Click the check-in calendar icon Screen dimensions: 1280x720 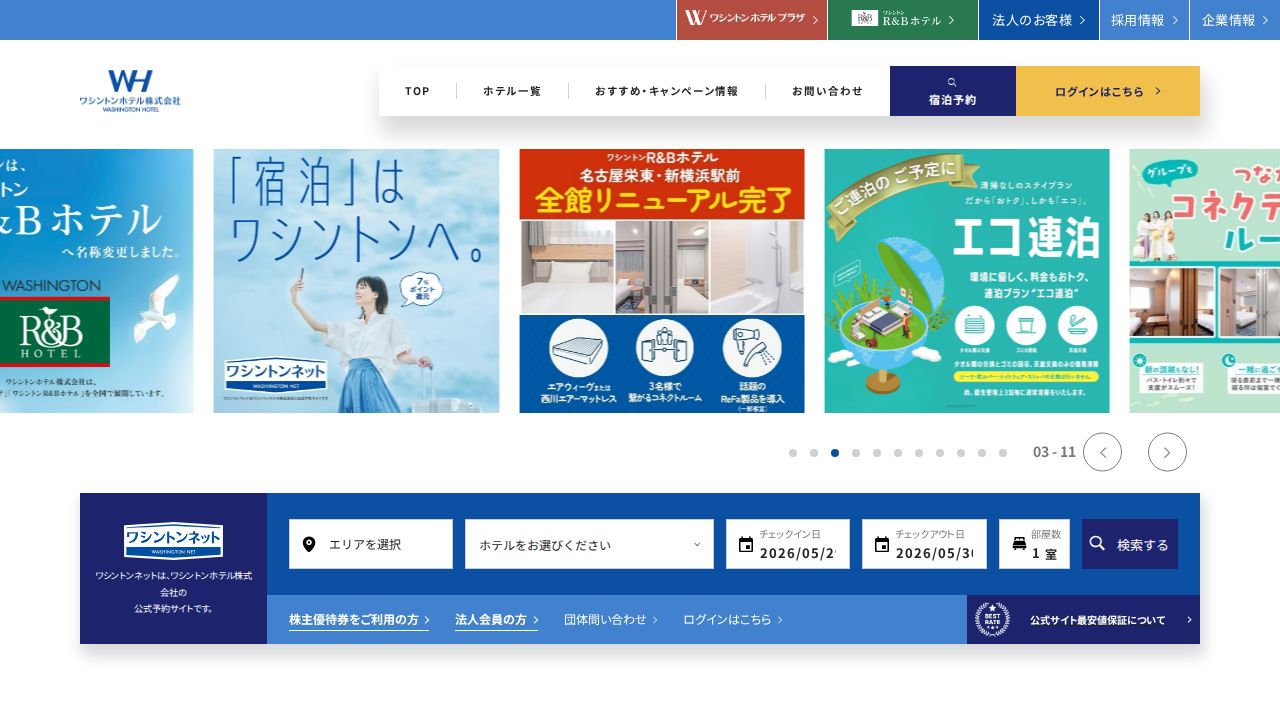(745, 545)
